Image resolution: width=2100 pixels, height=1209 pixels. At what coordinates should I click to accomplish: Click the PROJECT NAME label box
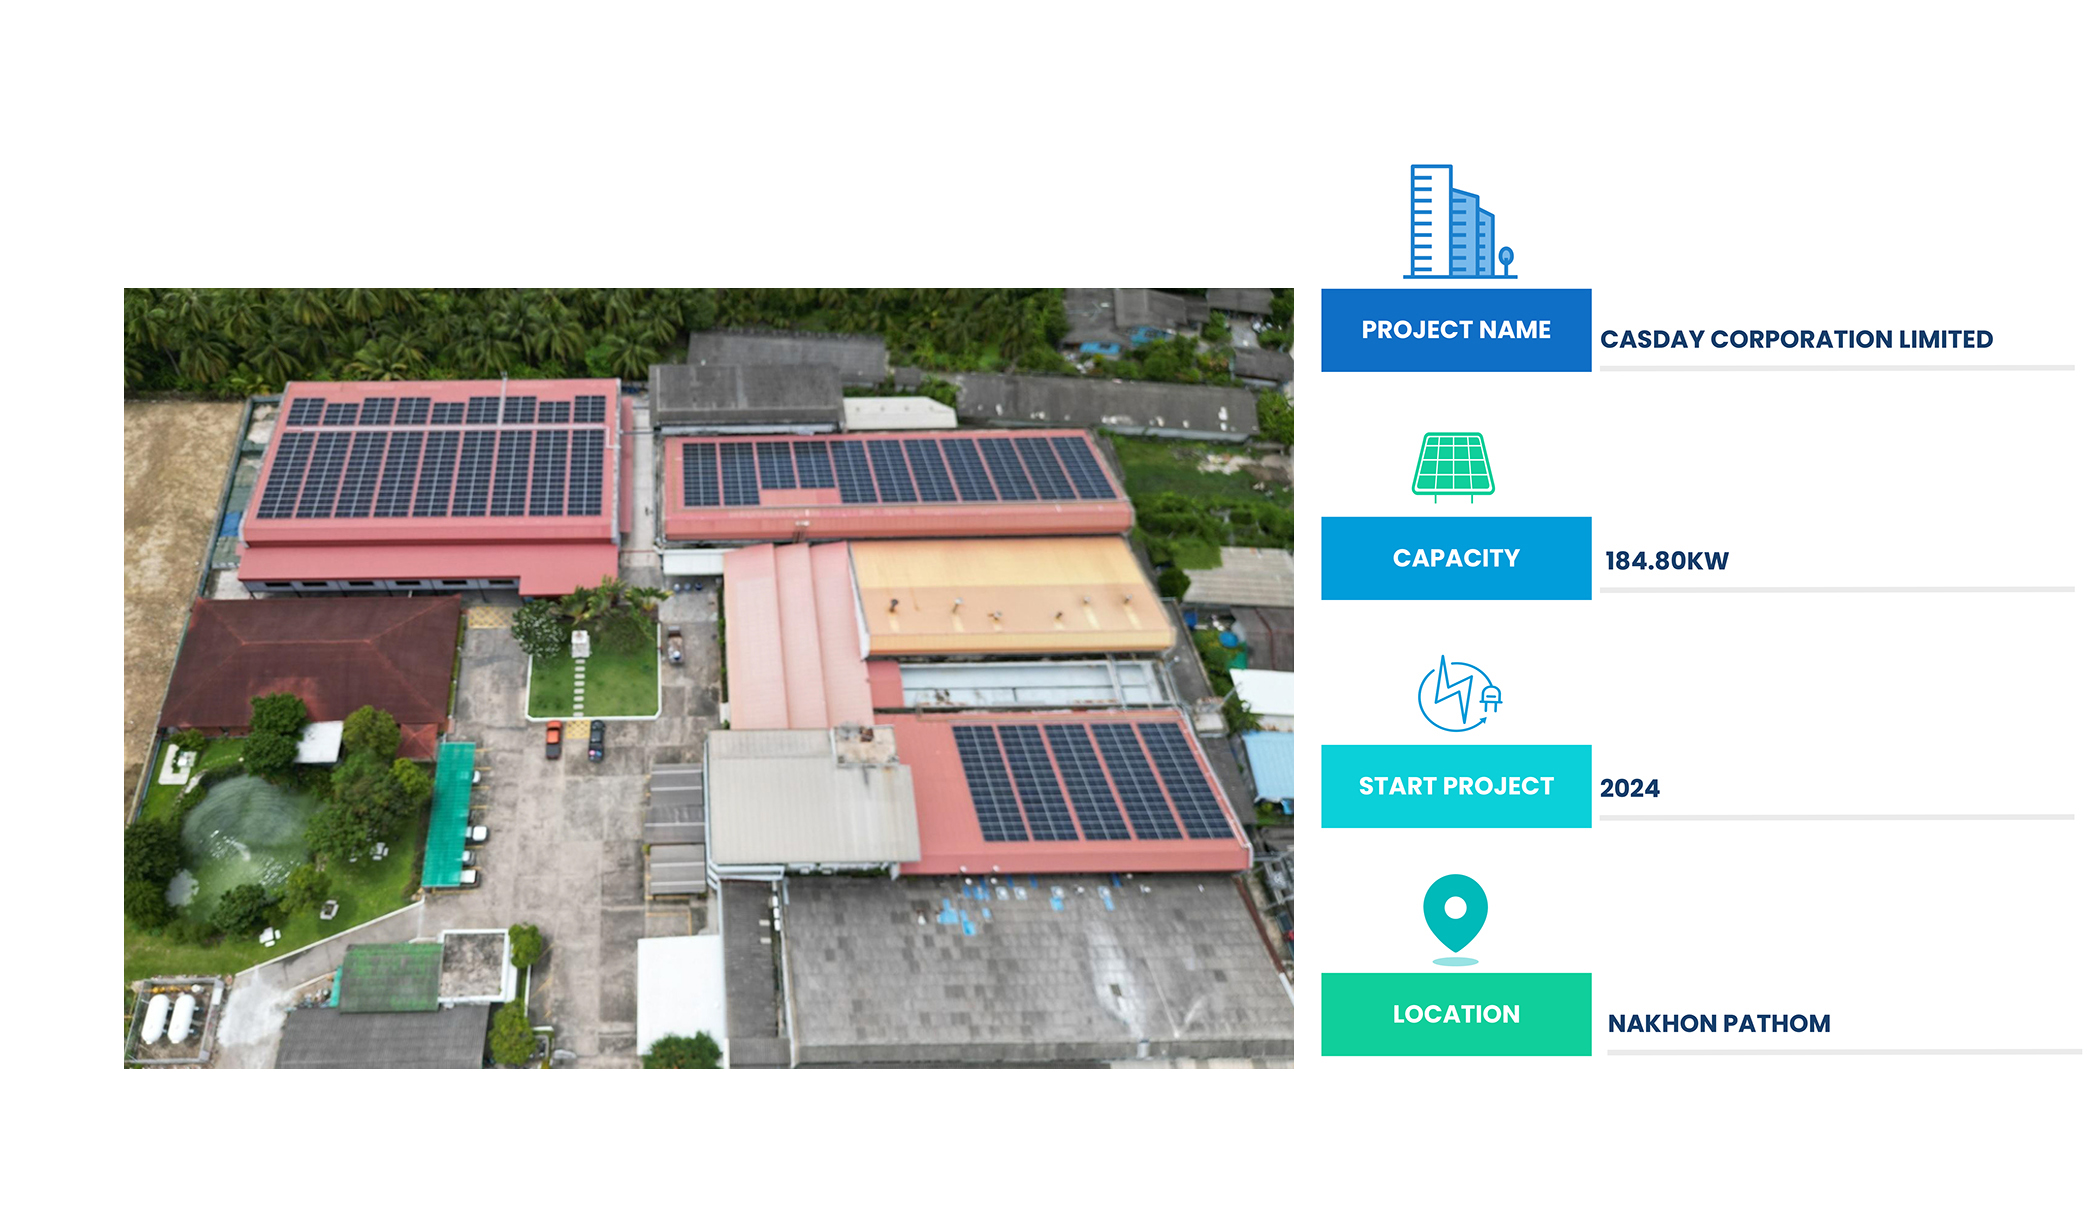pyautogui.click(x=1456, y=330)
